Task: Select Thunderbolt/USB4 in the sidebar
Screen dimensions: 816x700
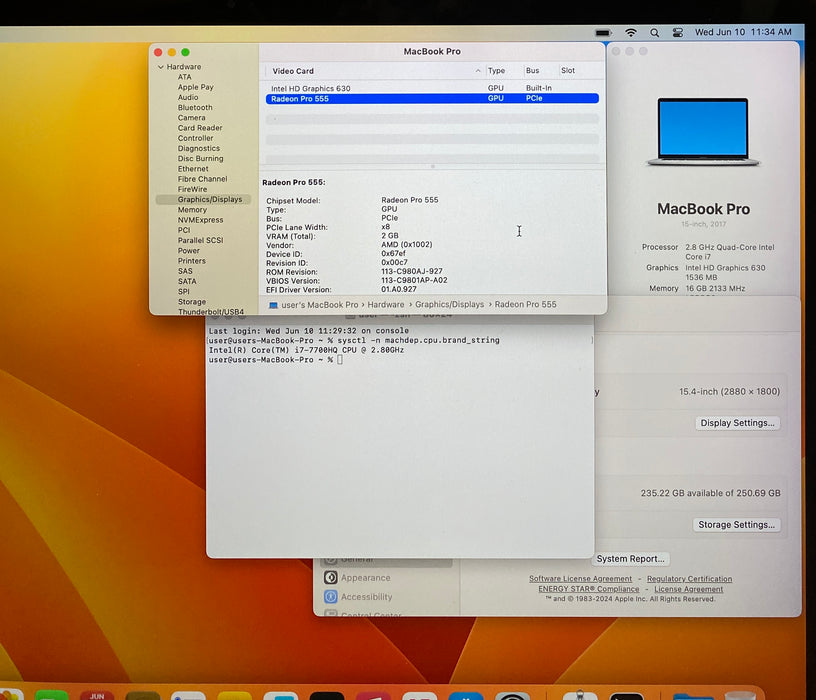Action: pyautogui.click(x=211, y=311)
